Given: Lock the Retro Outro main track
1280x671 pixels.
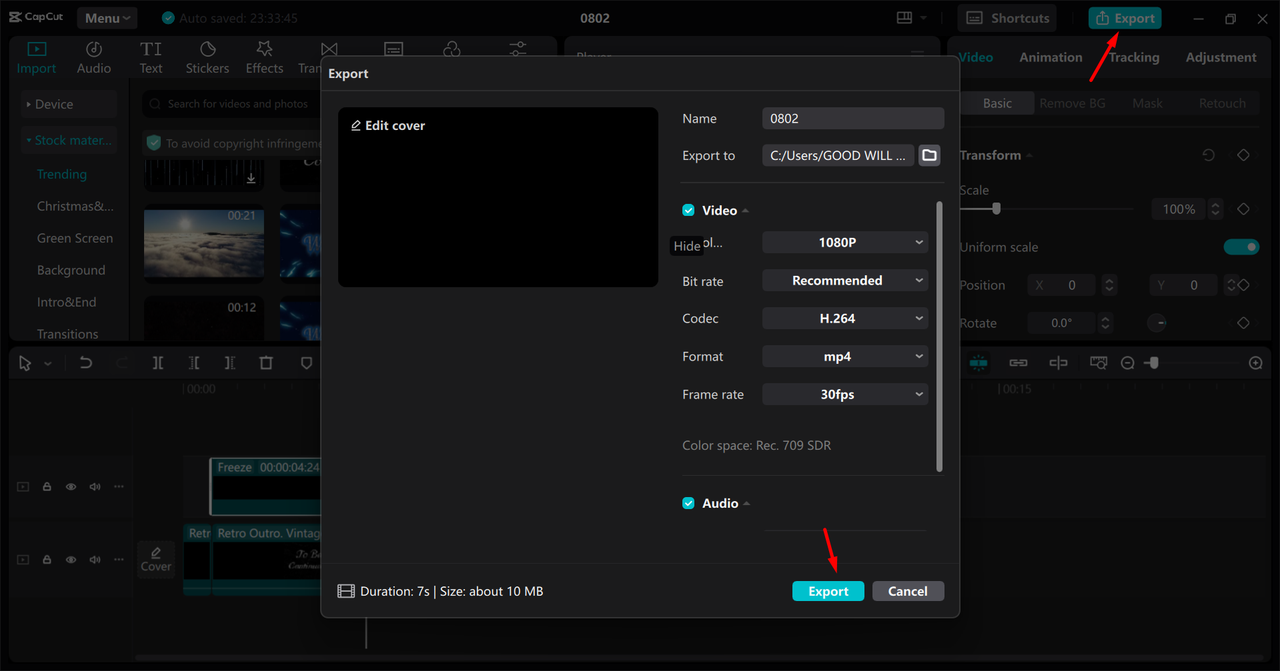Looking at the screenshot, I should click(x=47, y=560).
